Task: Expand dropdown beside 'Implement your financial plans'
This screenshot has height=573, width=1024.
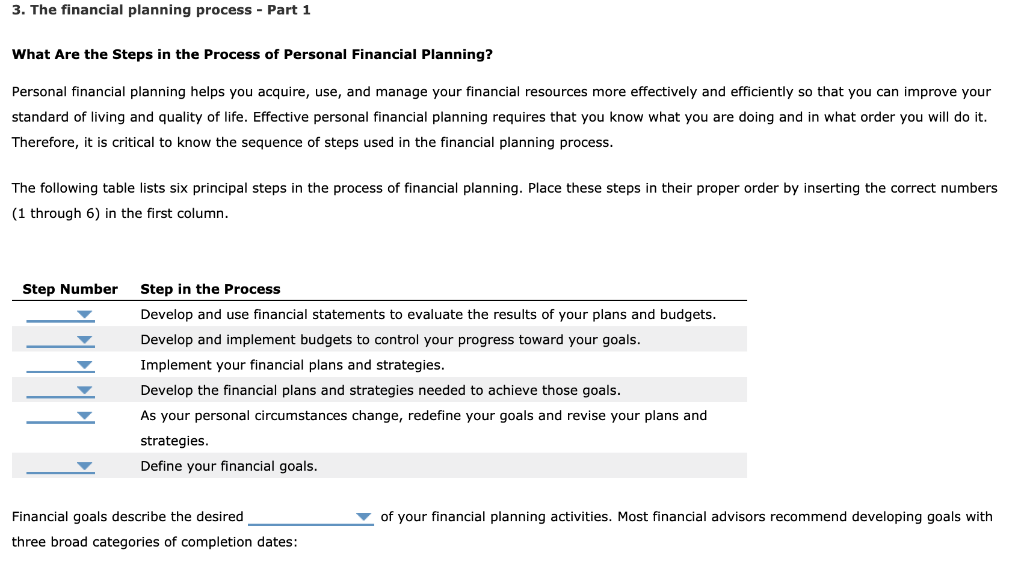Action: (60, 365)
